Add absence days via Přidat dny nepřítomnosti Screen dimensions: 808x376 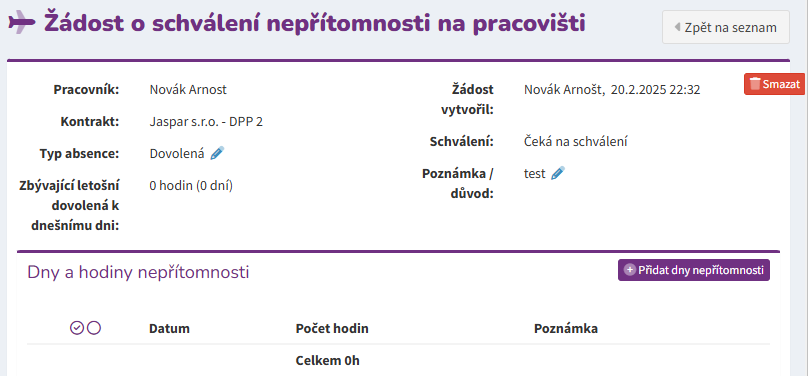[x=694, y=270]
